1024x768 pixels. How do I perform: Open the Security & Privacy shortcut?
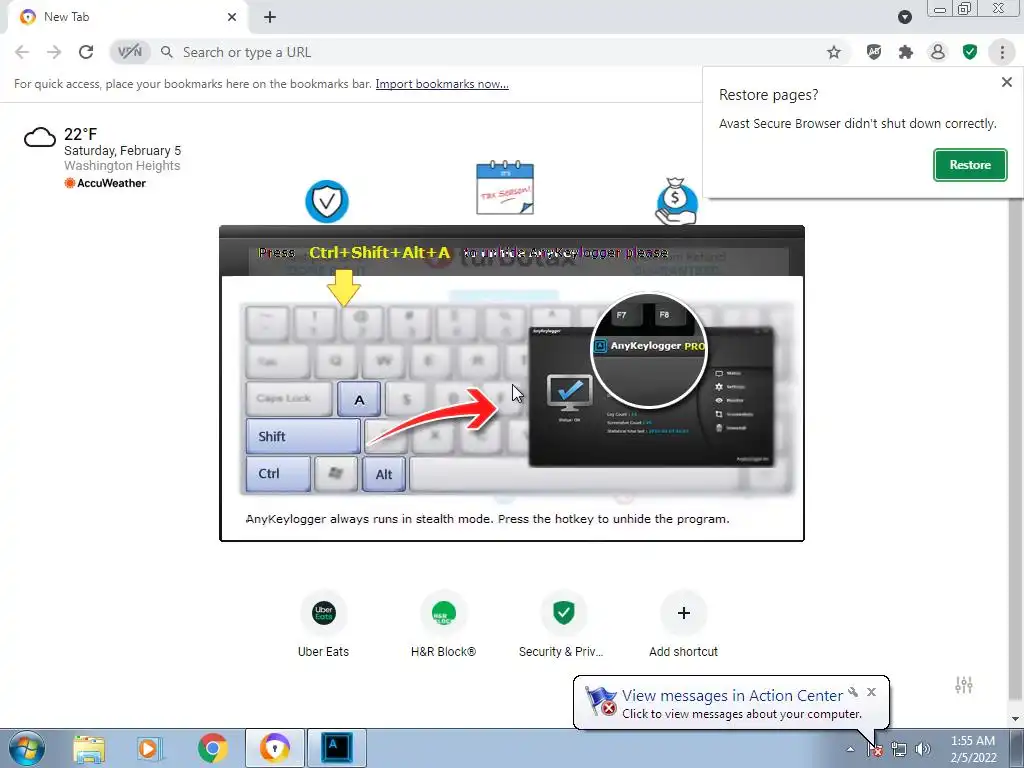pyautogui.click(x=562, y=624)
